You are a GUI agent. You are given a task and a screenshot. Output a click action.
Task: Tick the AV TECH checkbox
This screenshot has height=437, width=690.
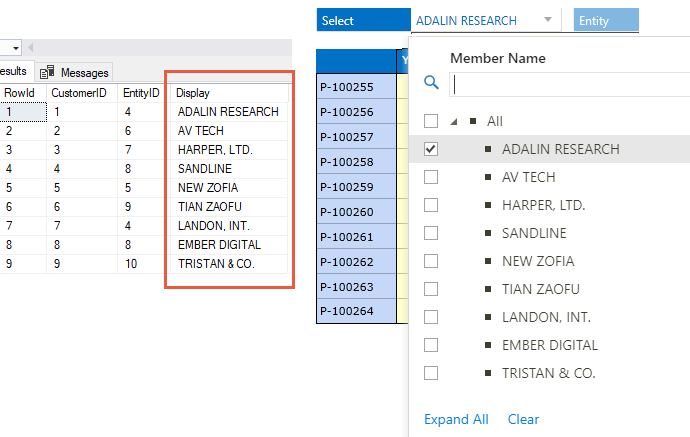tap(431, 177)
